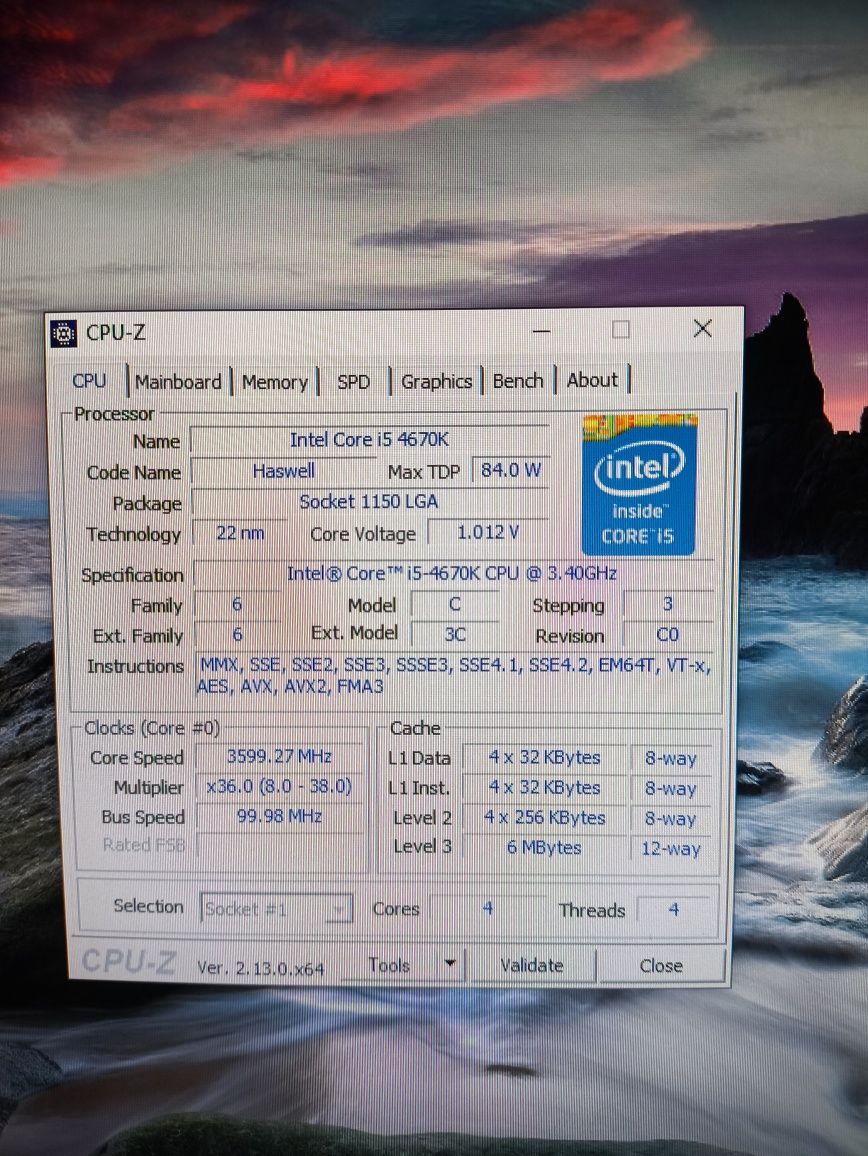Click the Intel Core i5 logo badge
Viewport: 868px width, 1156px height.
(x=639, y=484)
